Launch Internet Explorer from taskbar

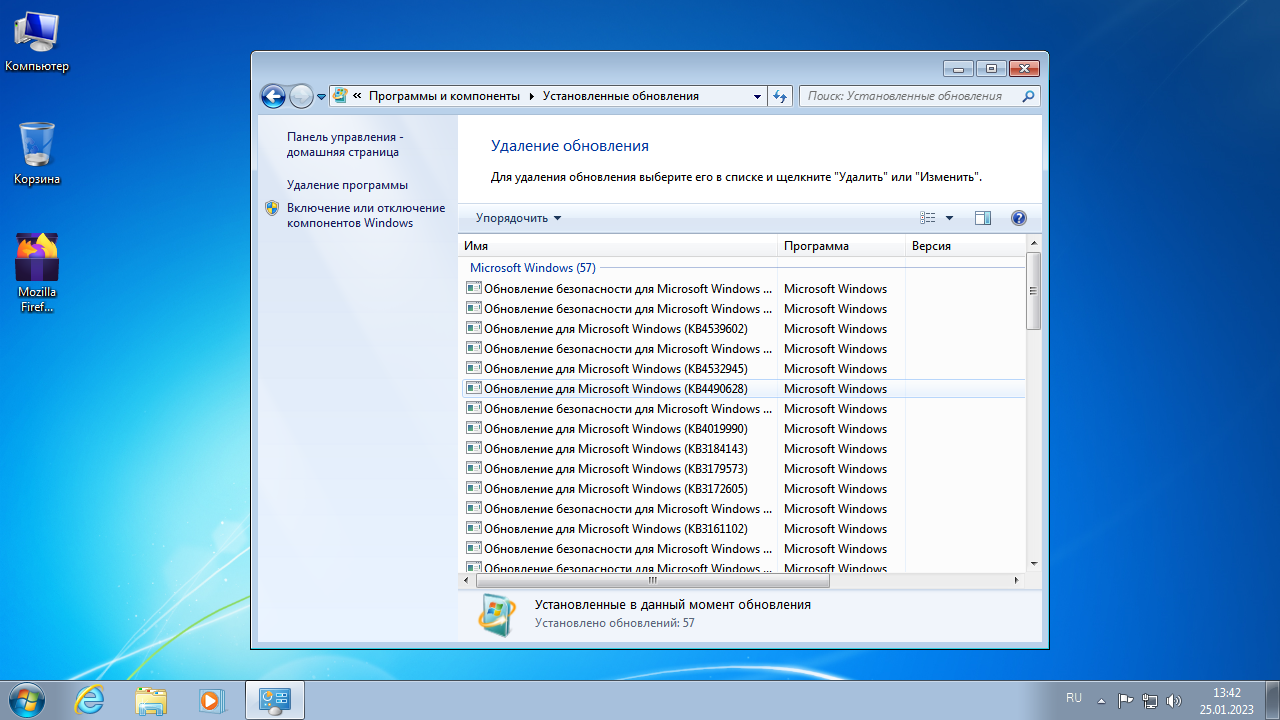[90, 700]
